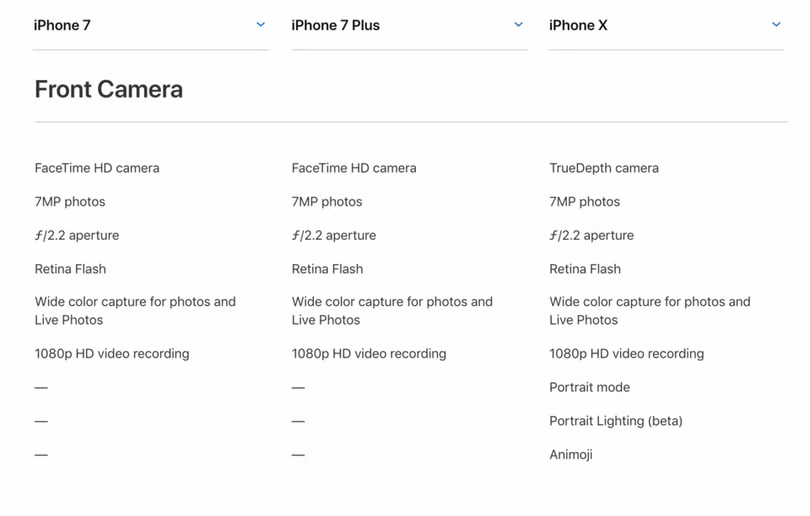Viewport: 810px width, 516px height.
Task: Click Animoji in the iPhone X column
Action: click(x=570, y=455)
